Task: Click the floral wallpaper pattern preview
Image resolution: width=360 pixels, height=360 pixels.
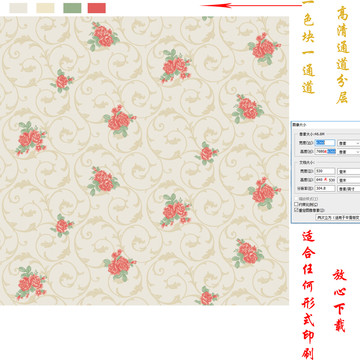Action: tap(144, 161)
